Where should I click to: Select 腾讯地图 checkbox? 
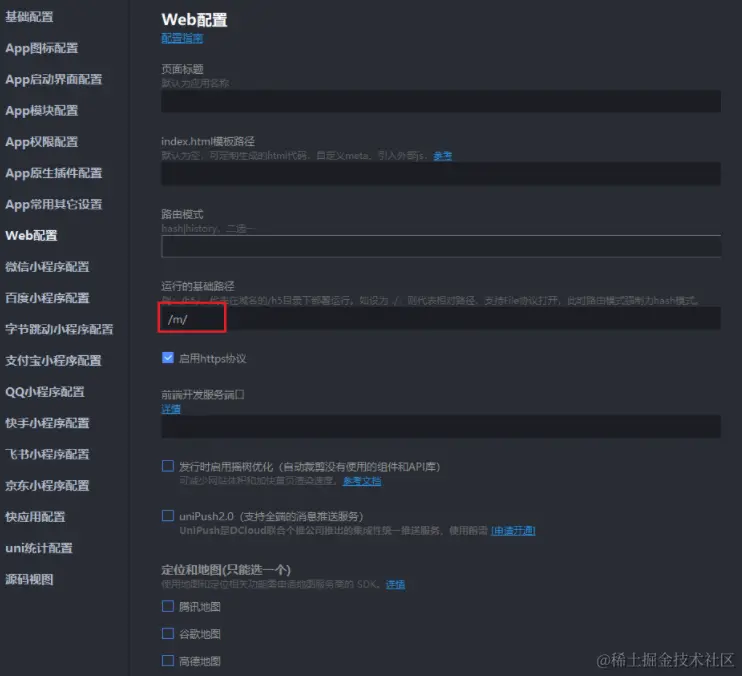(x=168, y=606)
